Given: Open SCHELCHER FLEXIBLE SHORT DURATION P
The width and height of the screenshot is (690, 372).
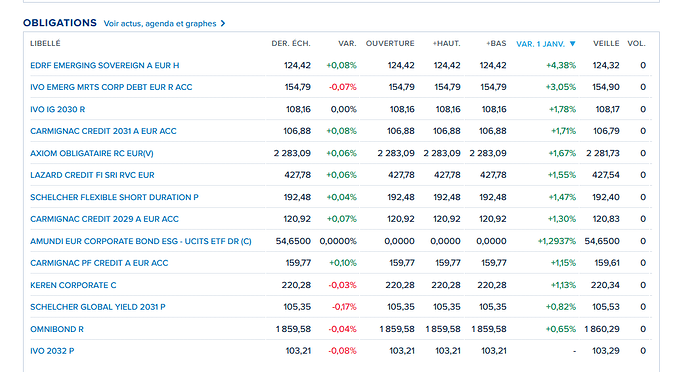Looking at the screenshot, I should (114, 197).
